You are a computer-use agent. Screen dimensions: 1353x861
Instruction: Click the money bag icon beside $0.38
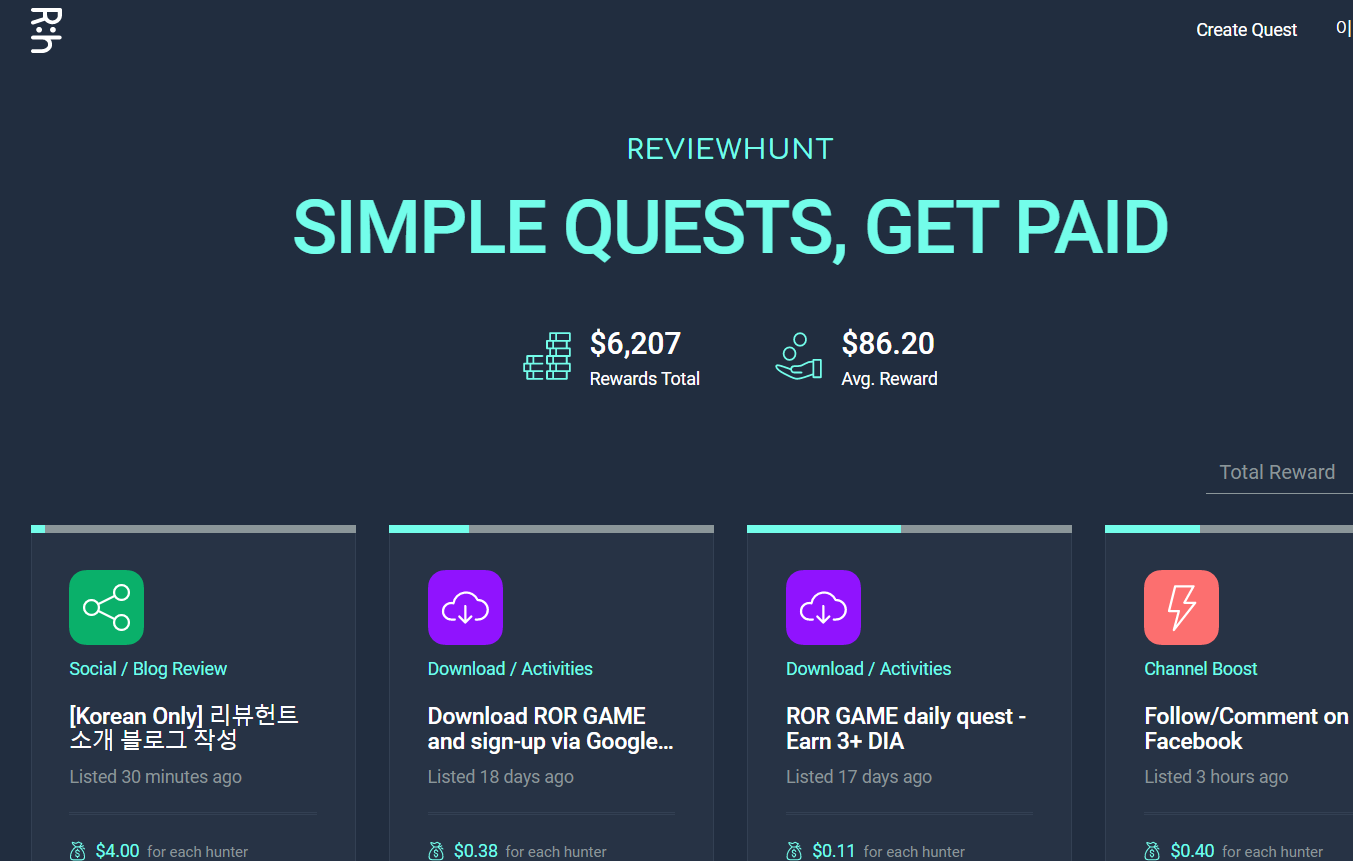click(x=436, y=851)
